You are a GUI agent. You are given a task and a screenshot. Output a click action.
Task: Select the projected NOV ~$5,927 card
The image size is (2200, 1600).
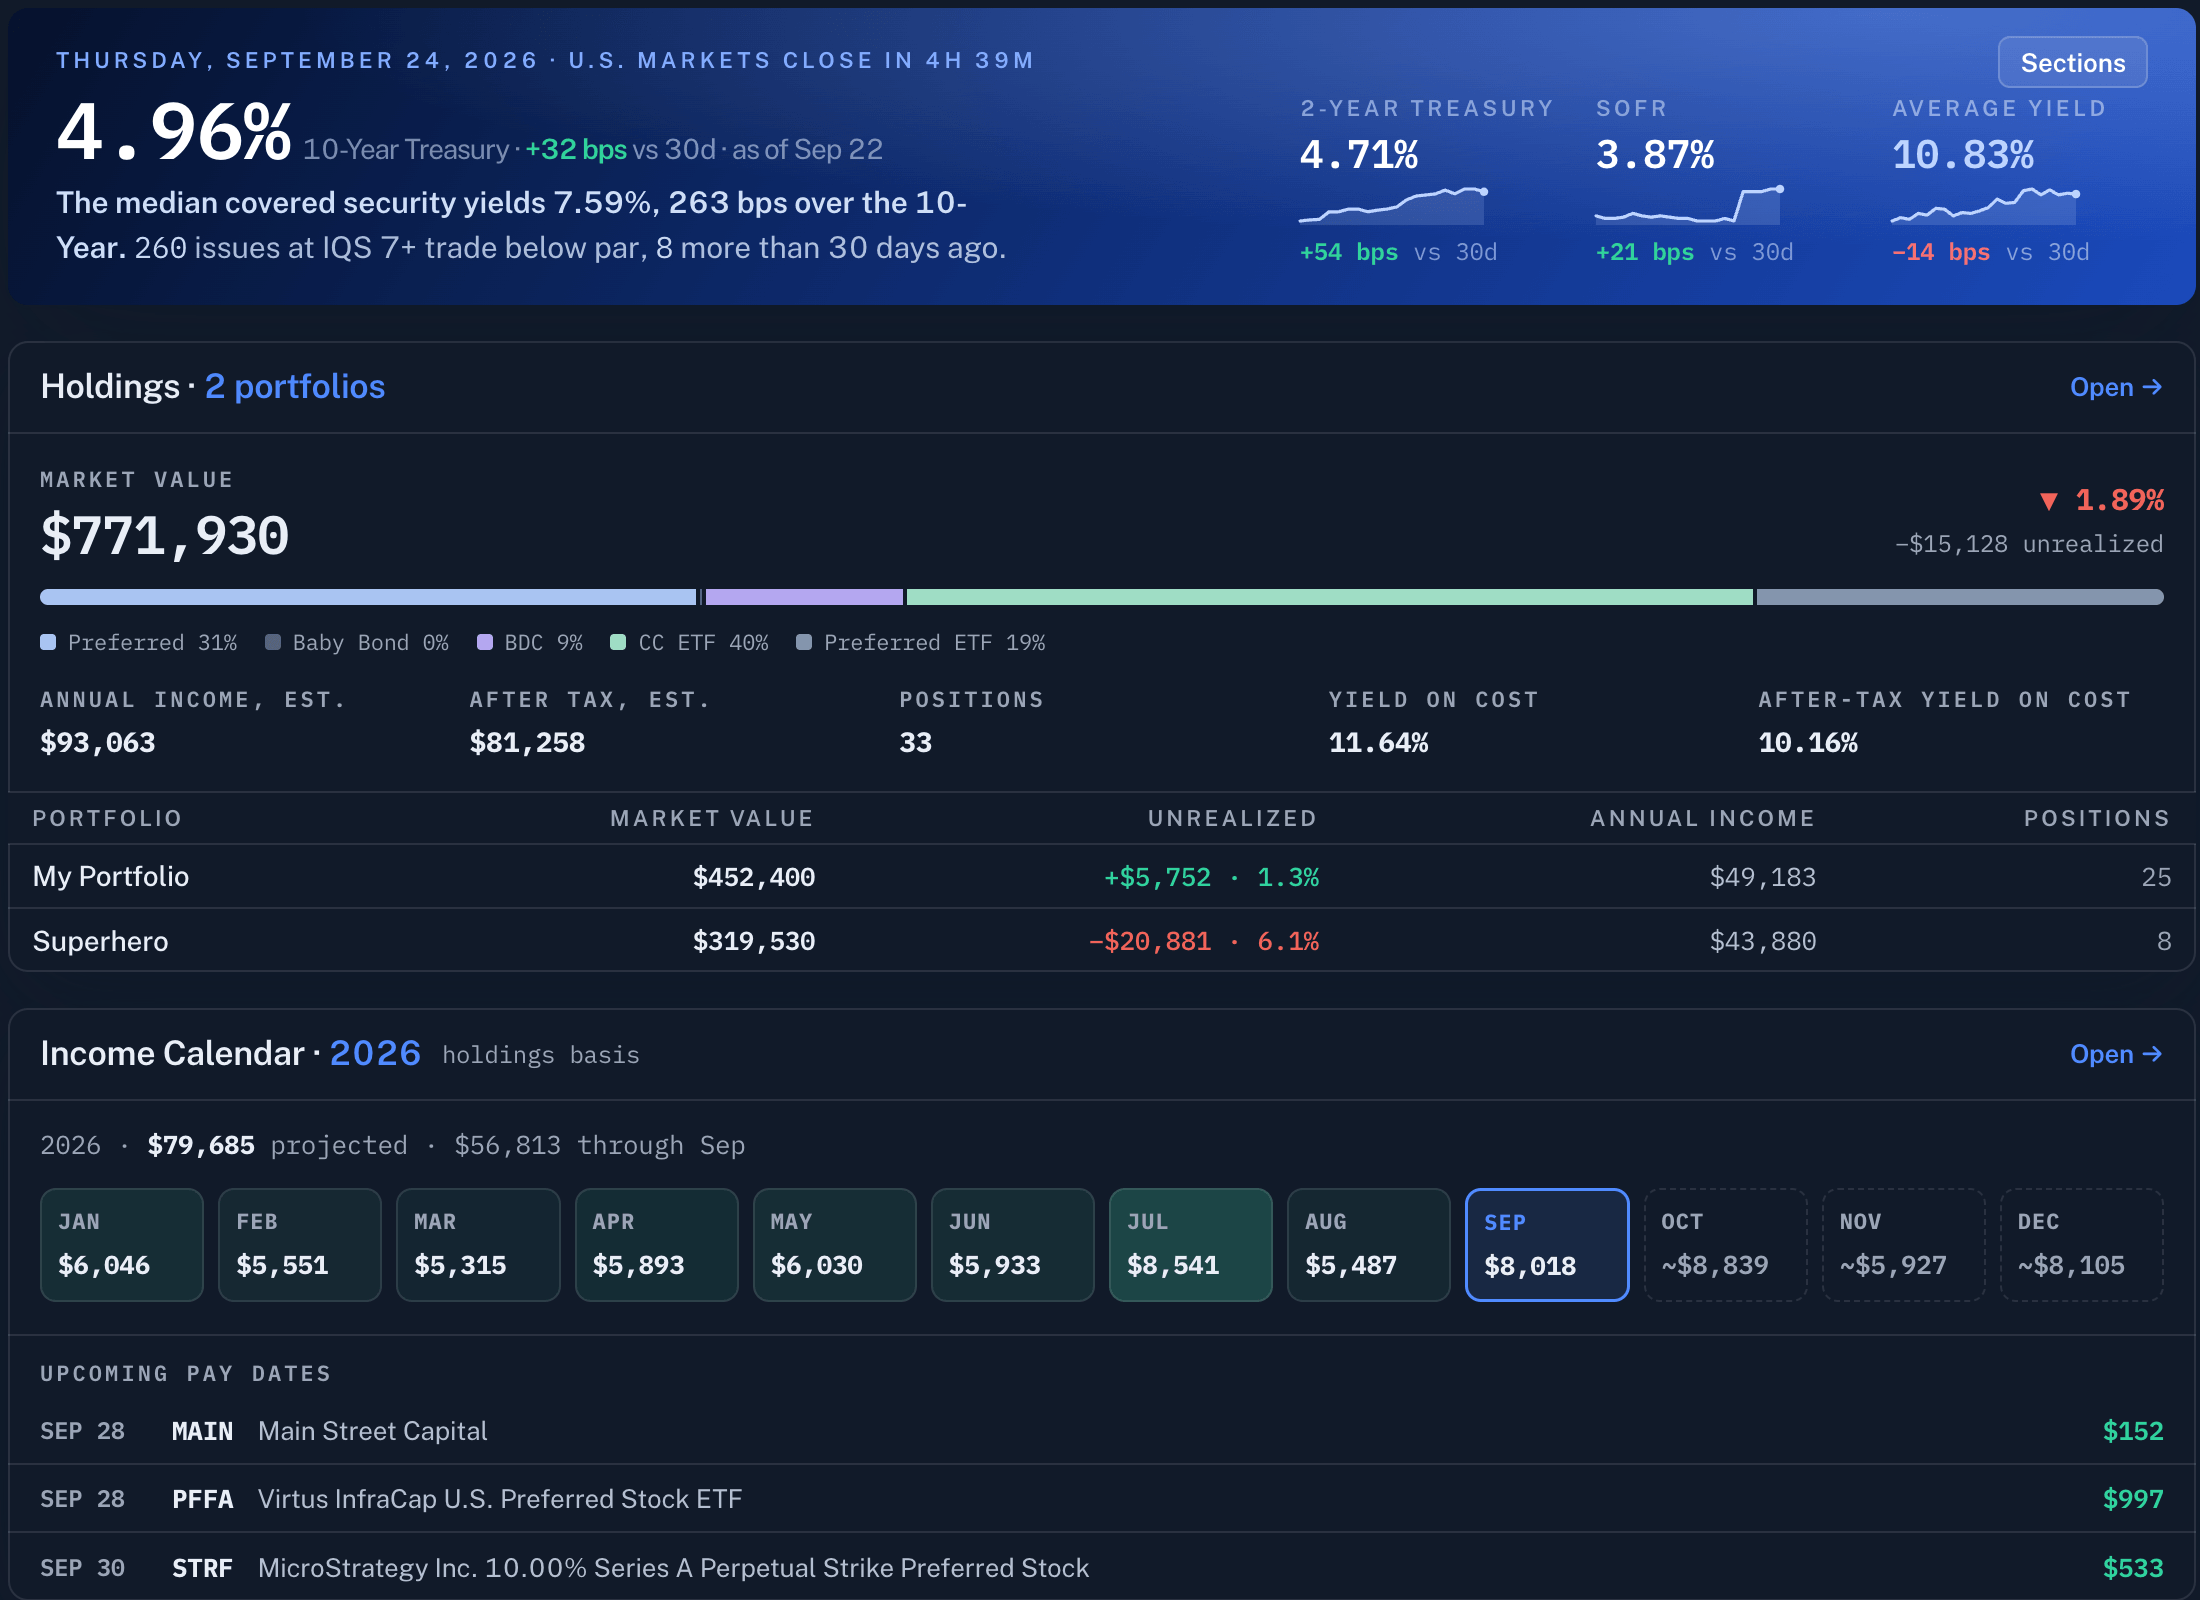[1904, 1245]
